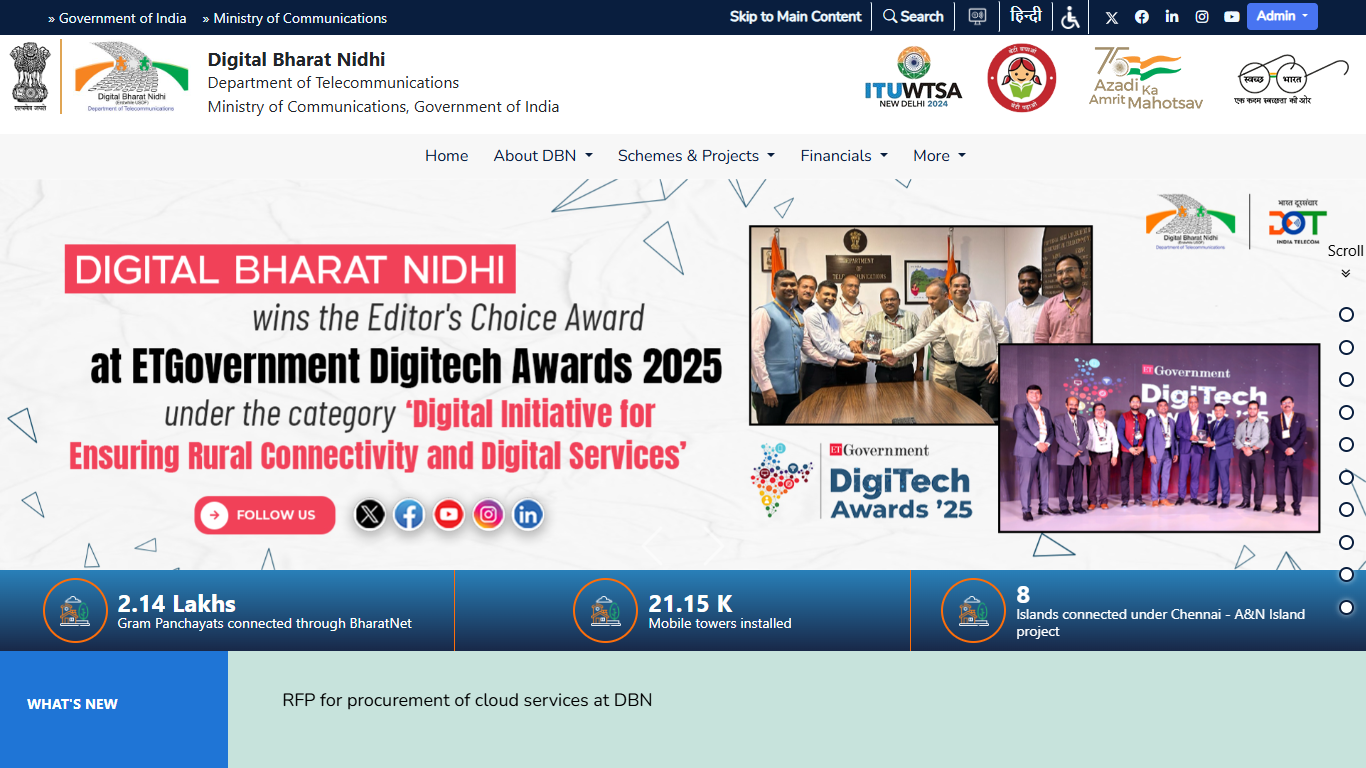Select the third section dot under Scroll
1366x768 pixels.
click(x=1346, y=380)
